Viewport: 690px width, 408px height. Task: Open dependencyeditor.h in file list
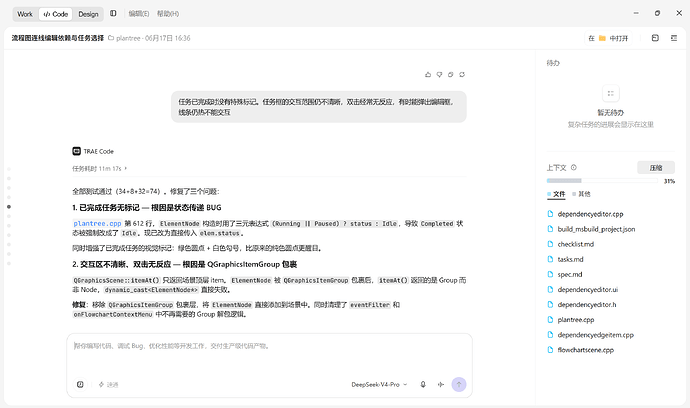[x=587, y=305]
